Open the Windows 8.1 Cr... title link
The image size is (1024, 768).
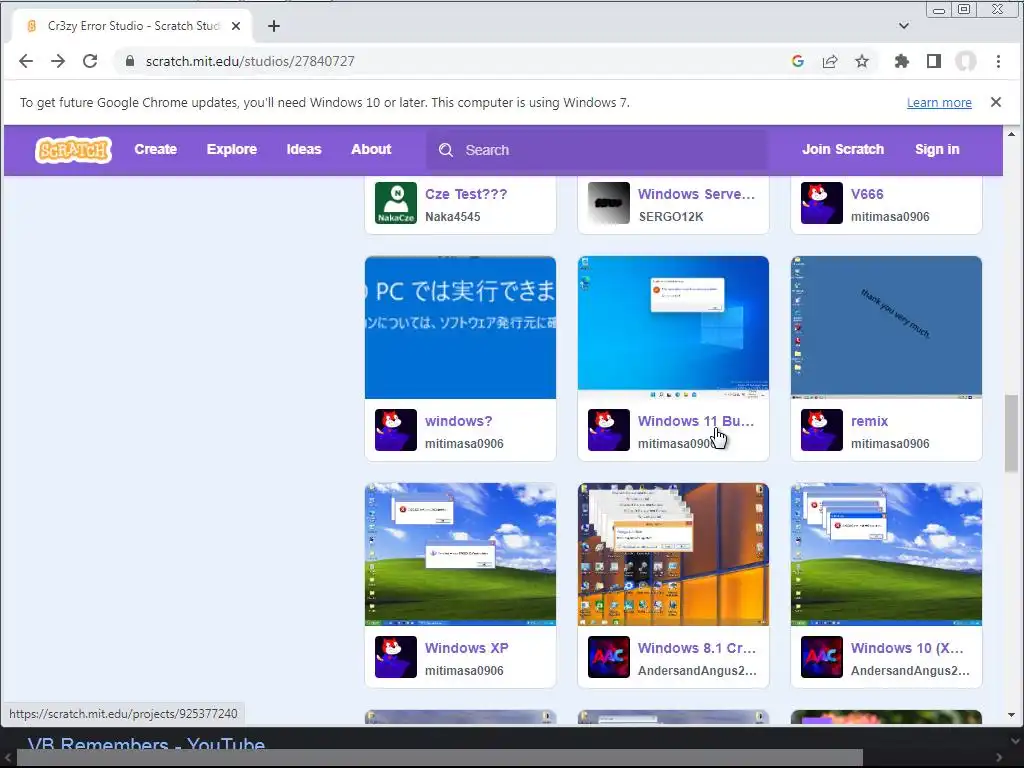pyautogui.click(x=697, y=648)
